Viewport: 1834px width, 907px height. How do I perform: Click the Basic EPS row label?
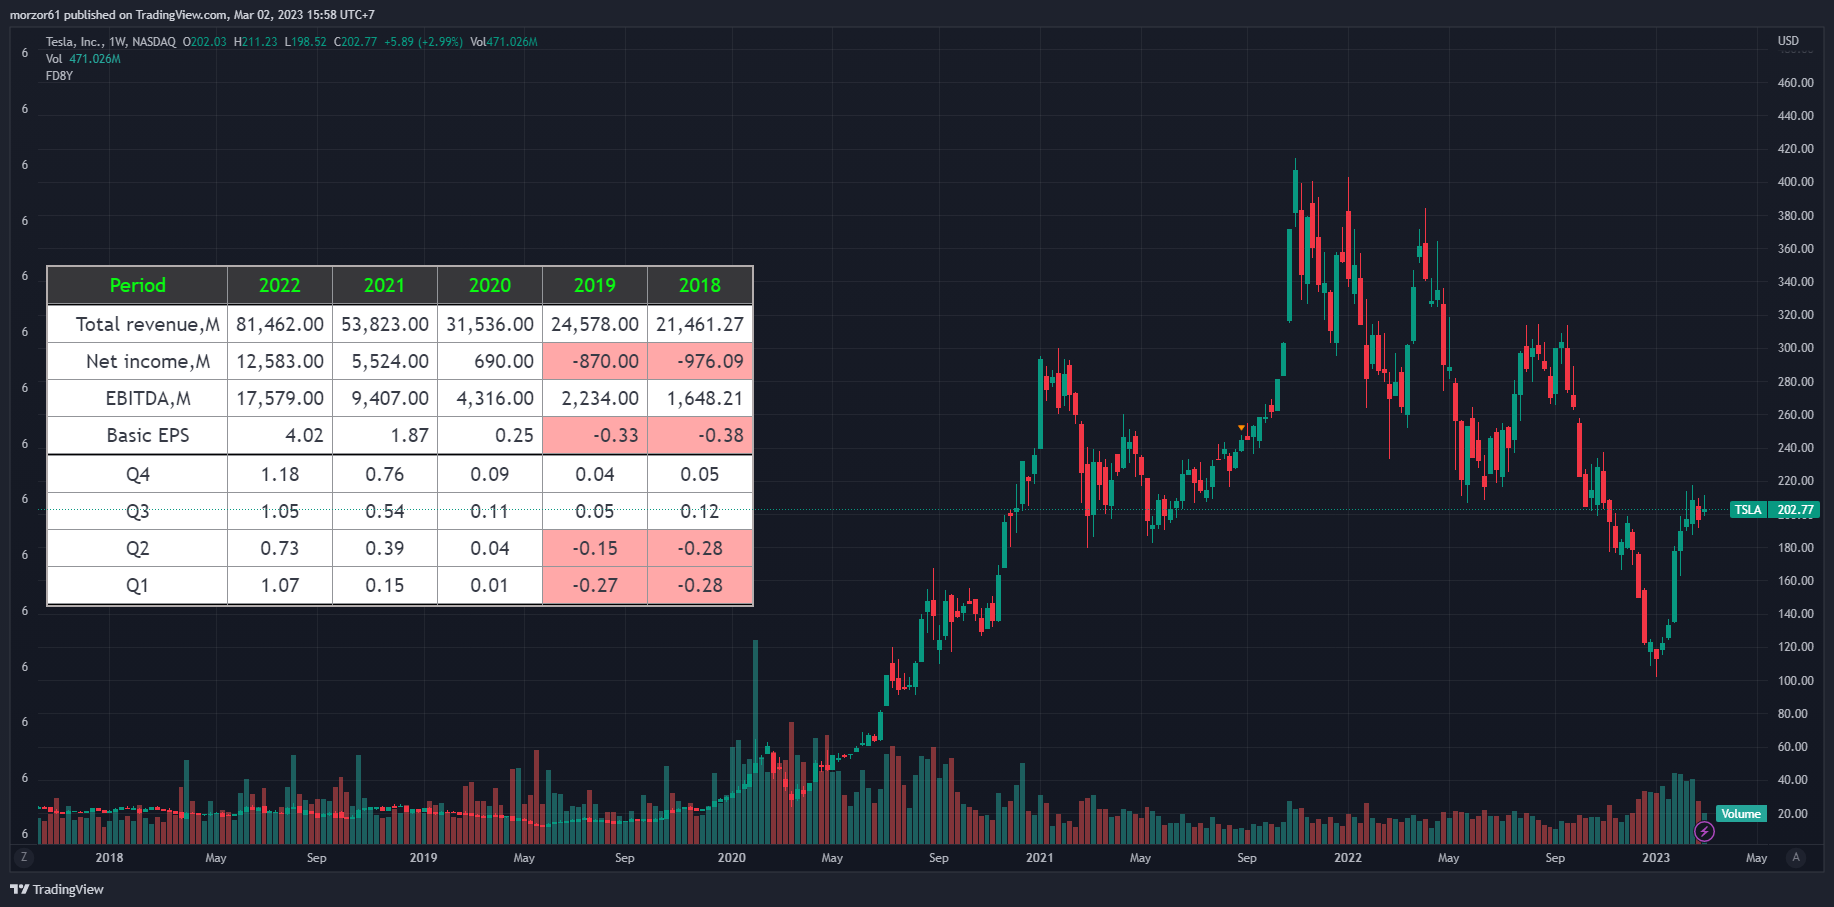[x=138, y=435]
